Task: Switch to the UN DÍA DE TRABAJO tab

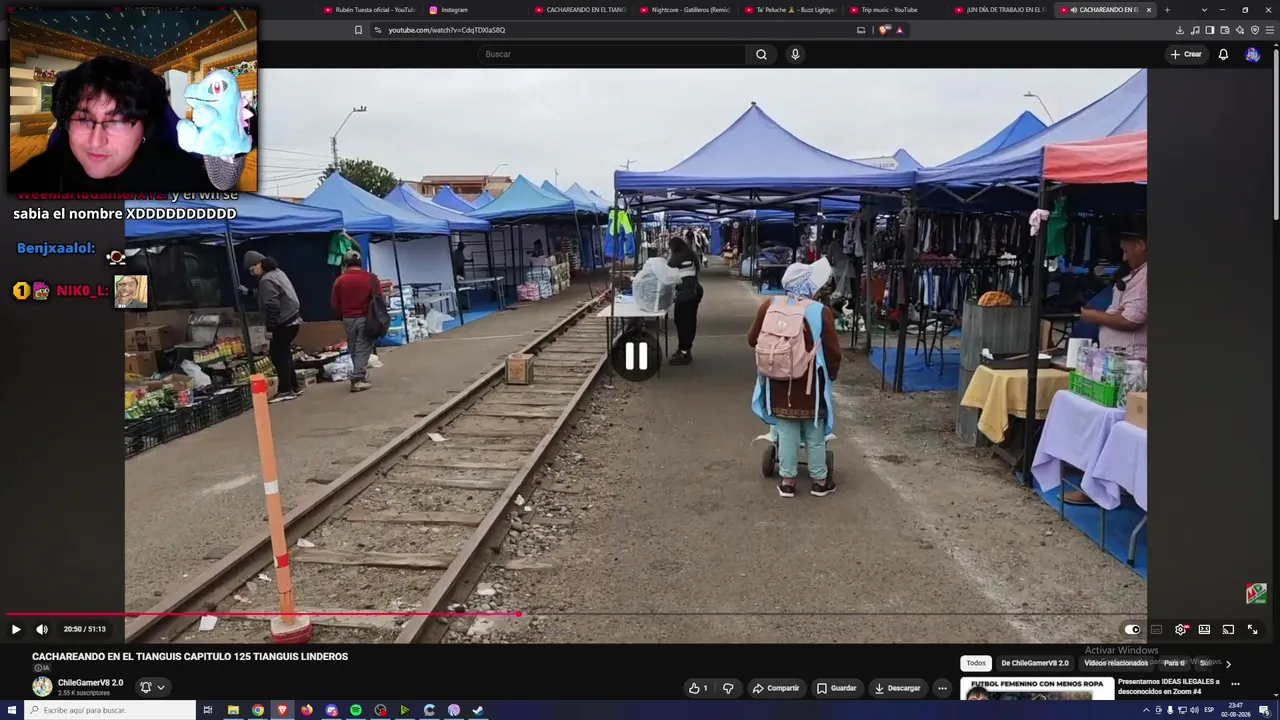Action: (x=1000, y=10)
